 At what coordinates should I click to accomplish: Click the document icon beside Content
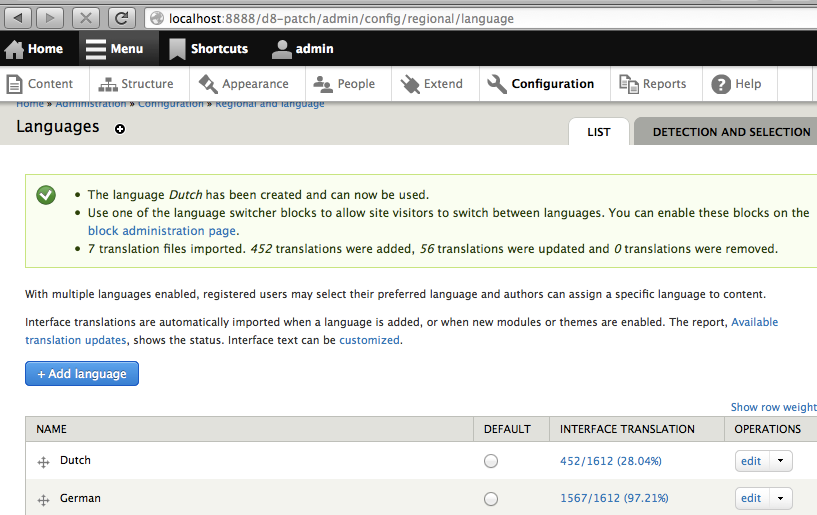[15, 84]
